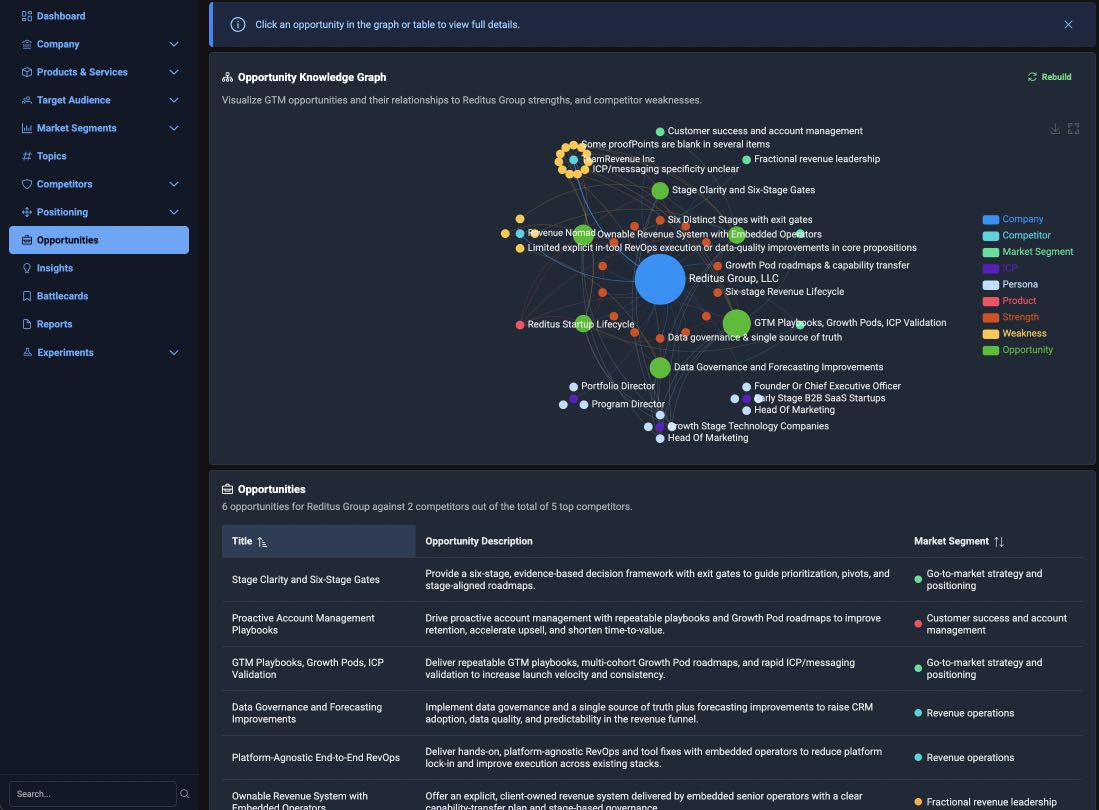Focus the sidebar Search field
This screenshot has width=1099, height=810.
pos(93,794)
